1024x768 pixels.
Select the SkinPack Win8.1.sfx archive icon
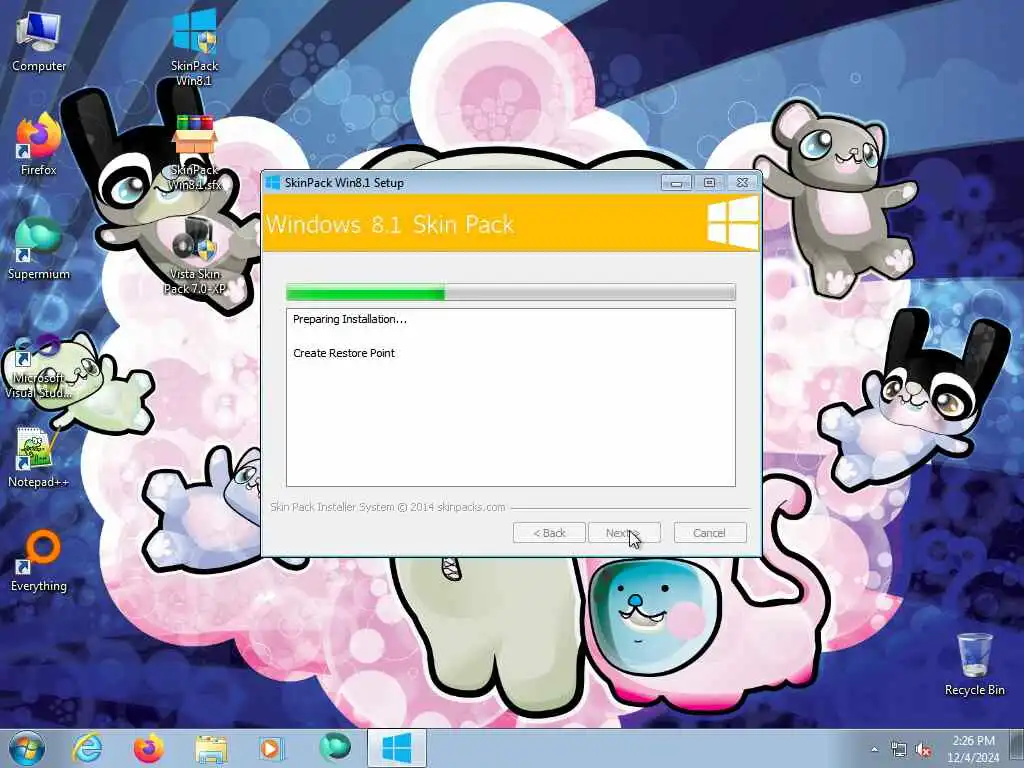click(x=194, y=153)
